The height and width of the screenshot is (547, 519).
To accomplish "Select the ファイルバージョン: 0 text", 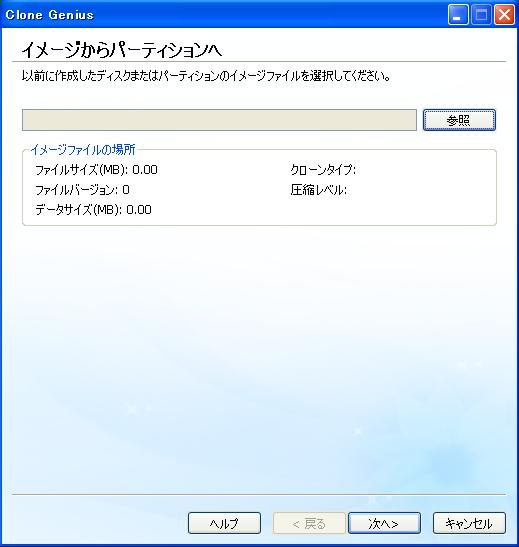I will click(x=82, y=190).
